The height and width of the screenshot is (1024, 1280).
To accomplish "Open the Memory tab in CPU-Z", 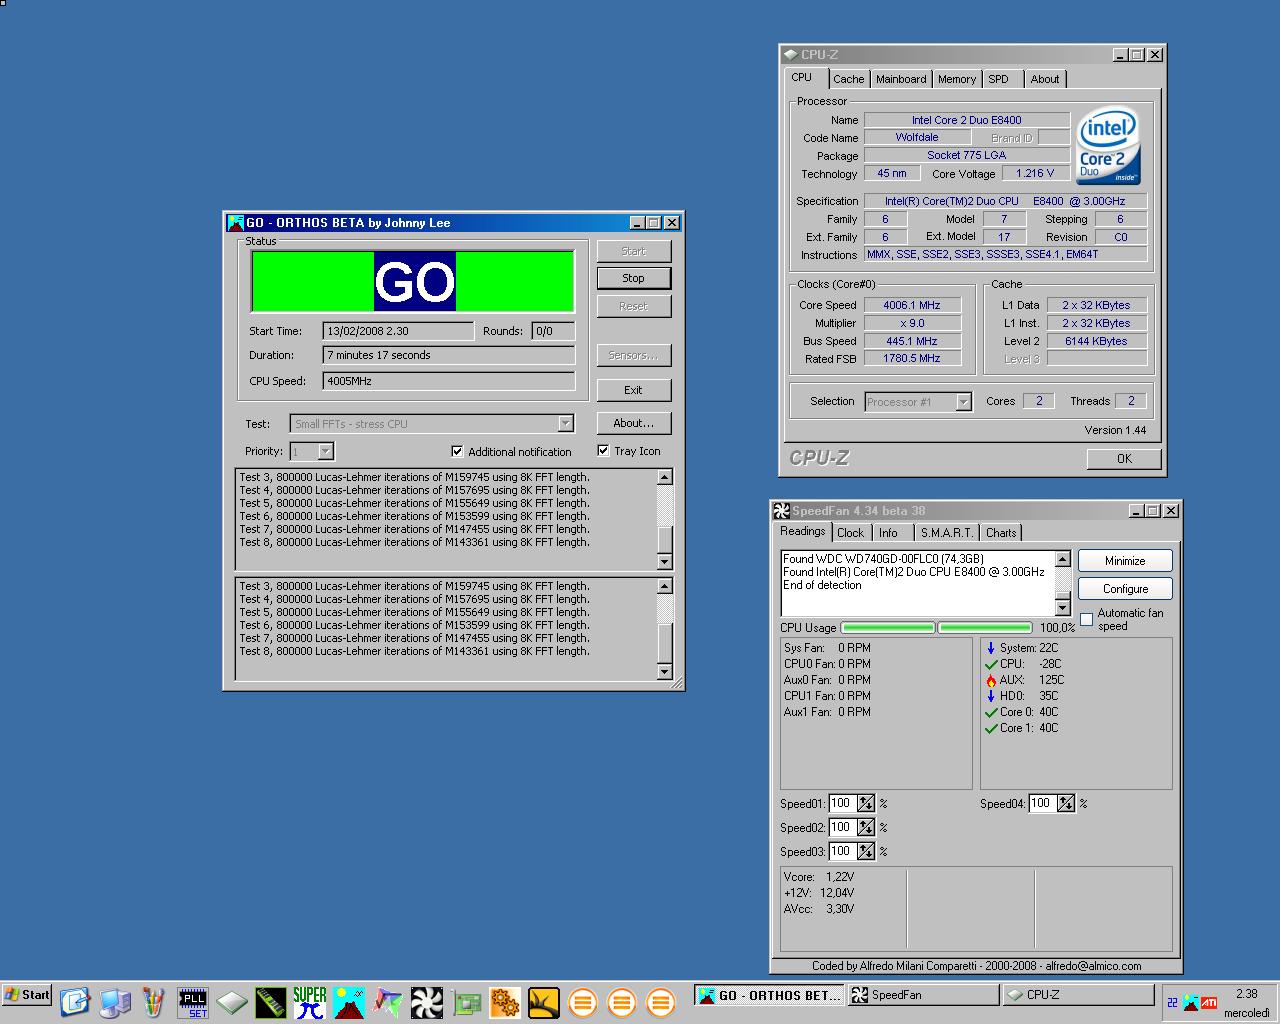I will click(957, 79).
